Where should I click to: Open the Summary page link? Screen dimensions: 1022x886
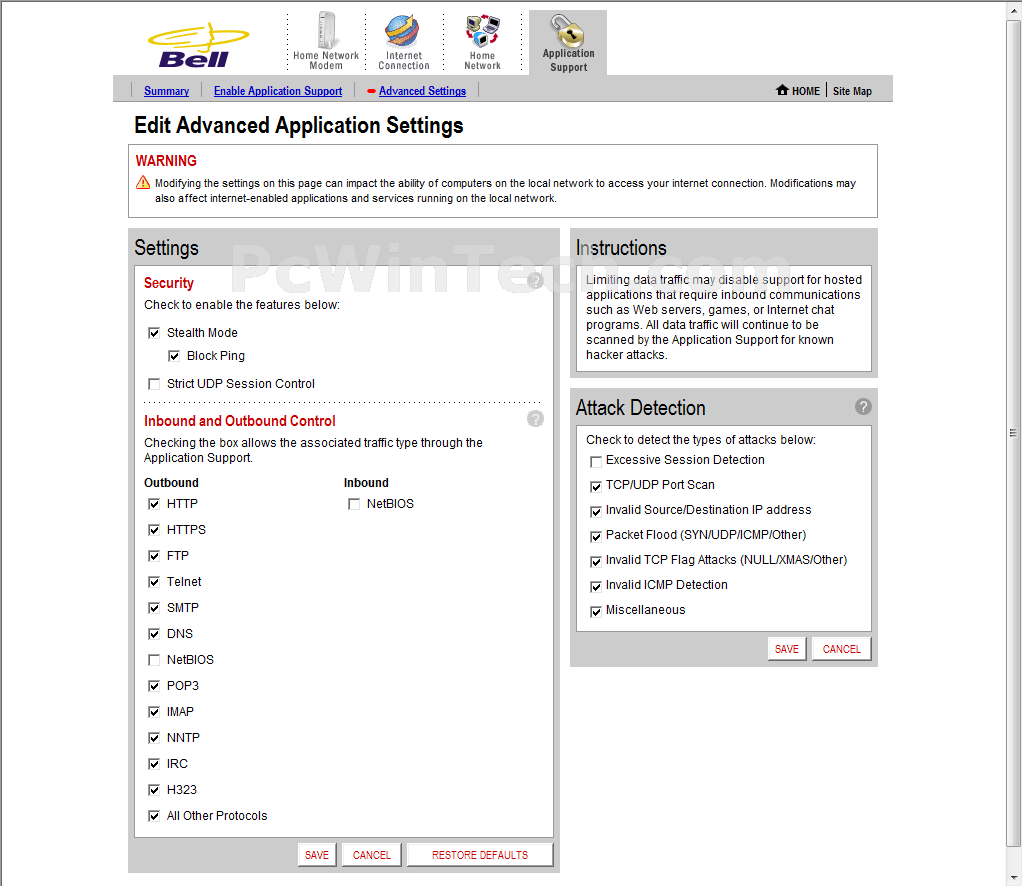point(166,91)
